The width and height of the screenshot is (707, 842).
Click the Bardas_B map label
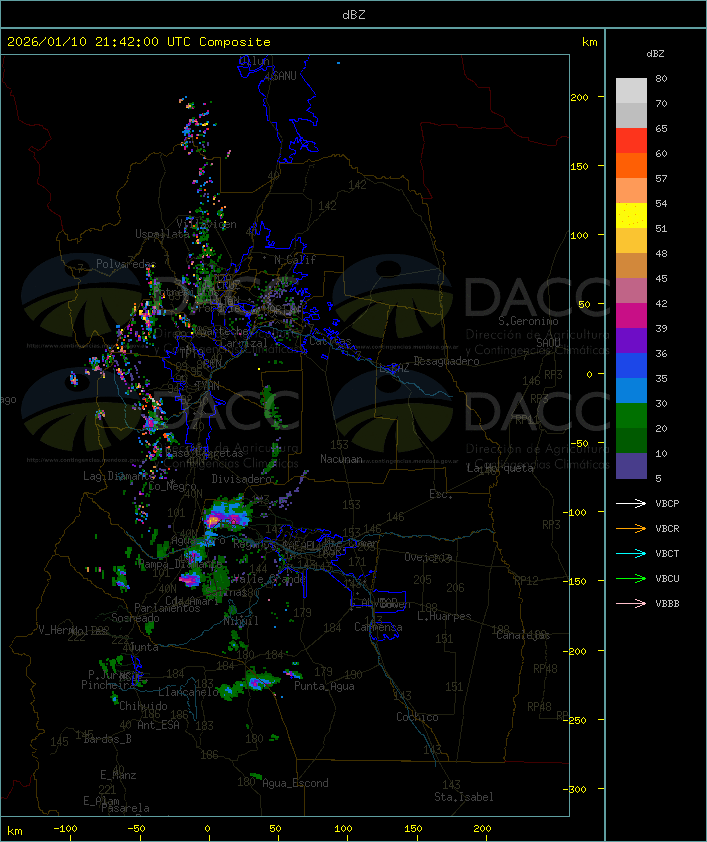tap(107, 739)
